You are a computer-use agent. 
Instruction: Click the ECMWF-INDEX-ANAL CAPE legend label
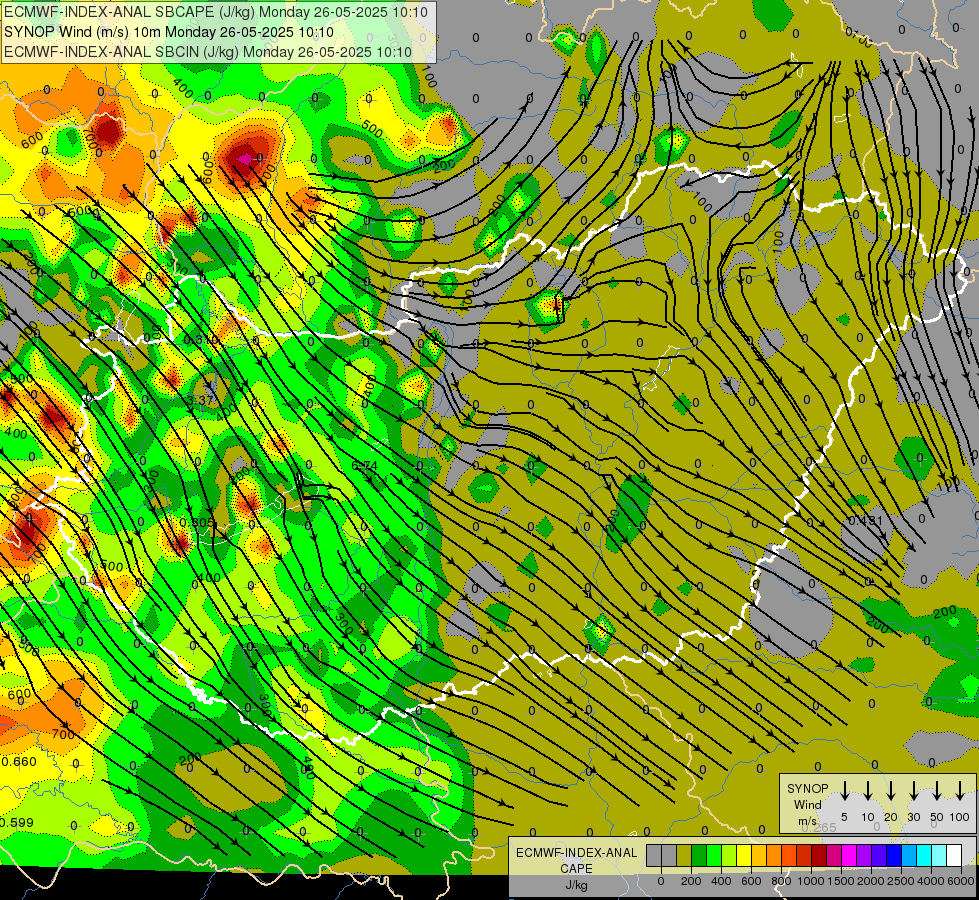coord(576,860)
